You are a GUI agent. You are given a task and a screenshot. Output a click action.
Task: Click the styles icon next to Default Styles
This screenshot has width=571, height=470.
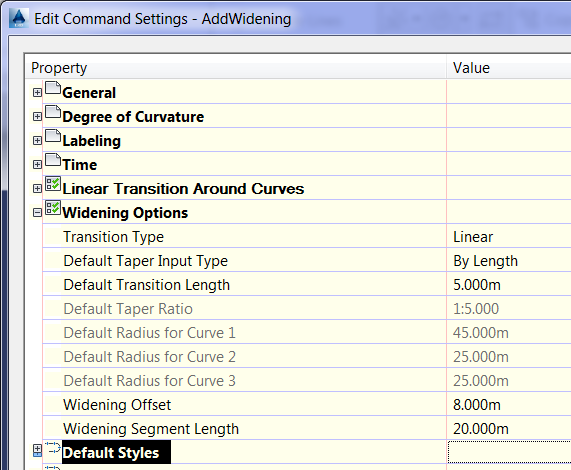[53, 448]
